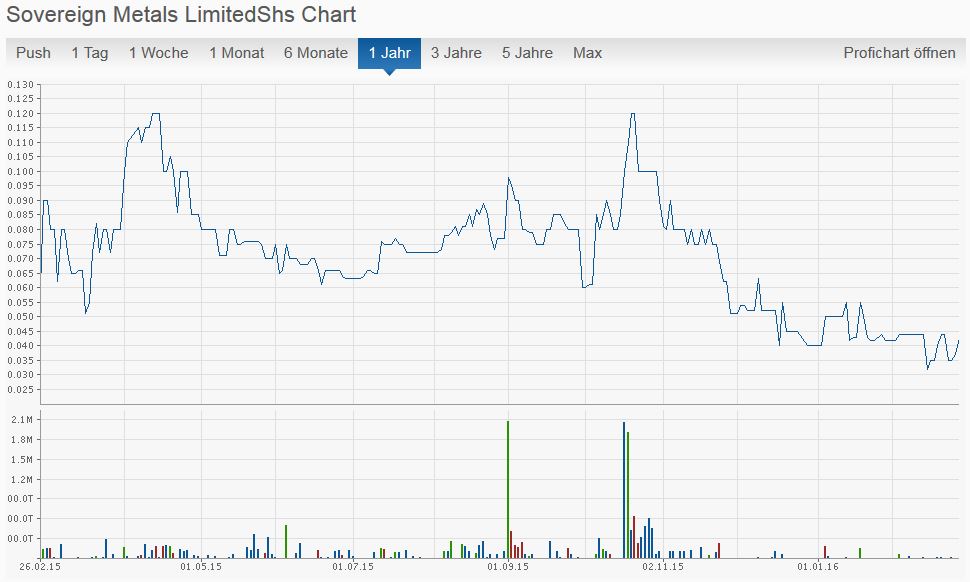Click the 01.09.15 date label
Screen dimensions: 970x582
coord(508,567)
